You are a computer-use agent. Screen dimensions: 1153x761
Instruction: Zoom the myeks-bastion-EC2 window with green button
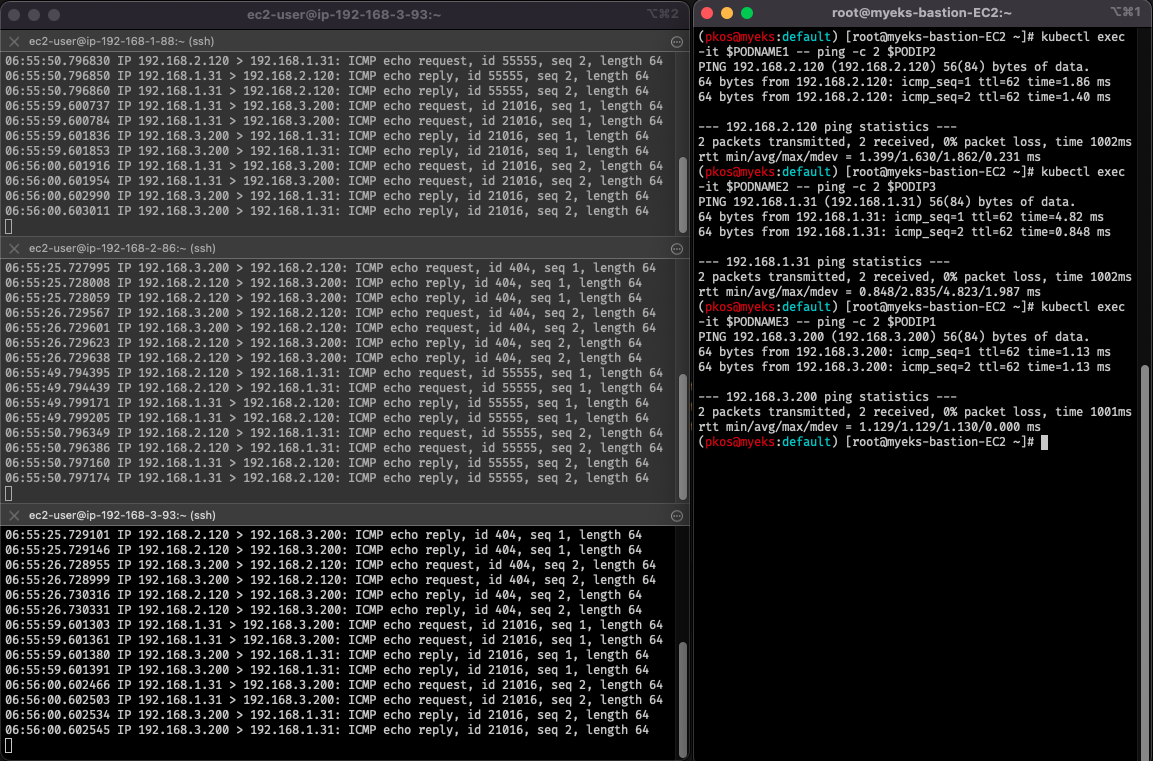point(746,13)
